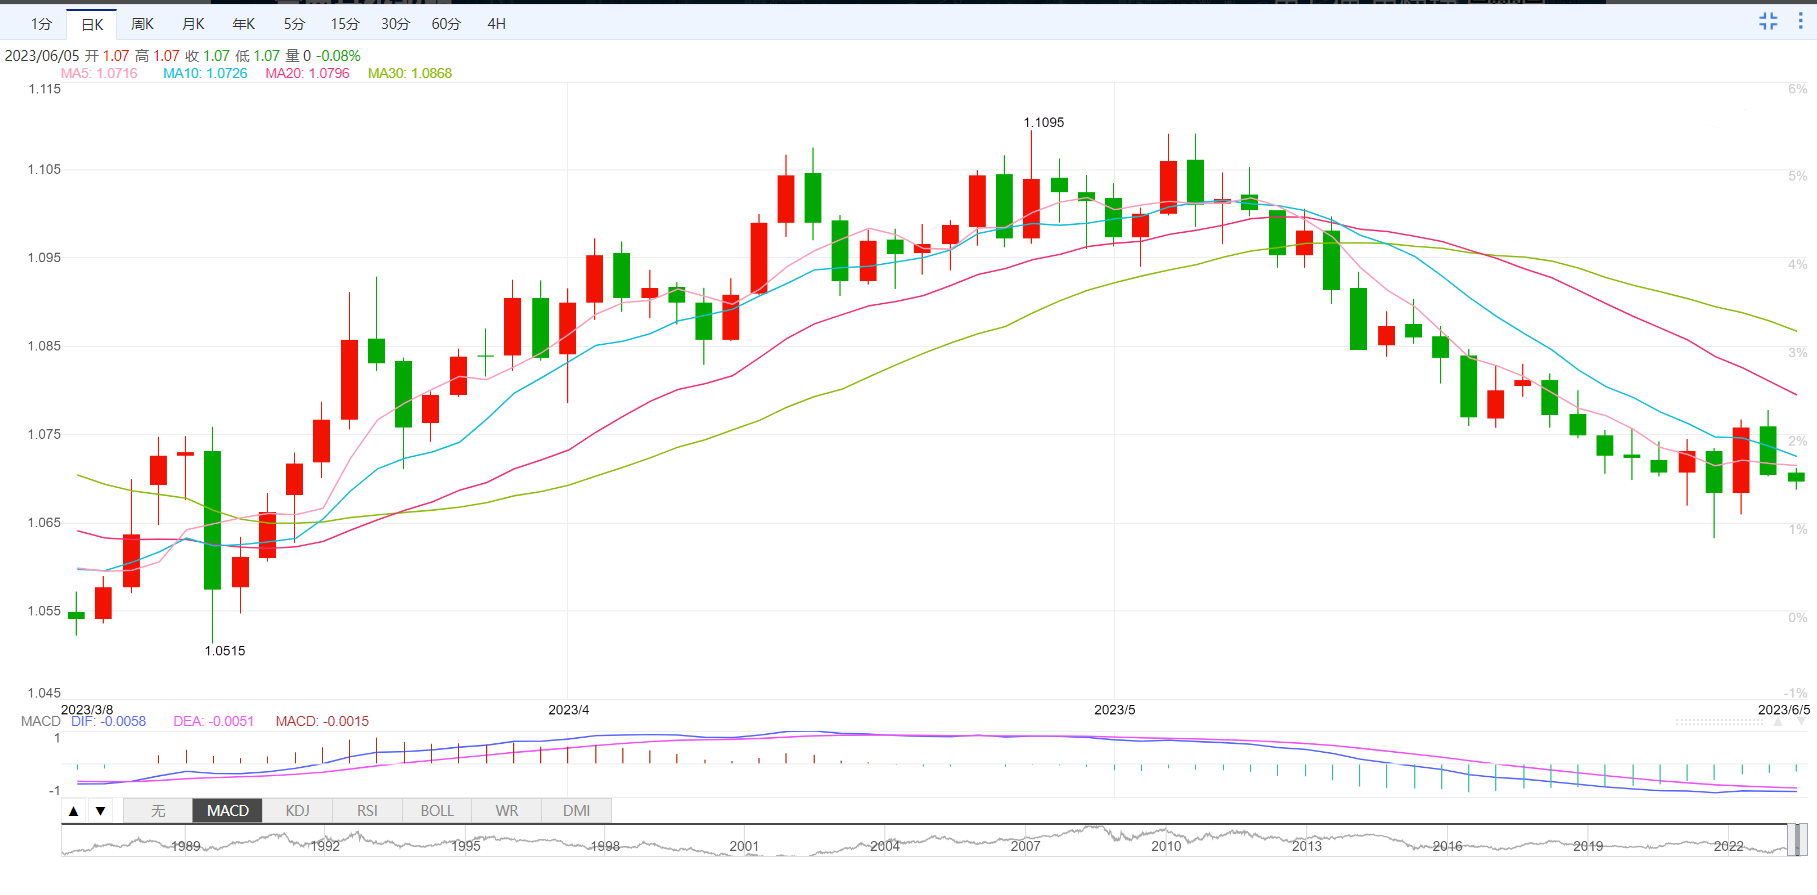Click the gray up arrow under 2023/6/5
This screenshot has width=1817, height=895.
point(1778,722)
